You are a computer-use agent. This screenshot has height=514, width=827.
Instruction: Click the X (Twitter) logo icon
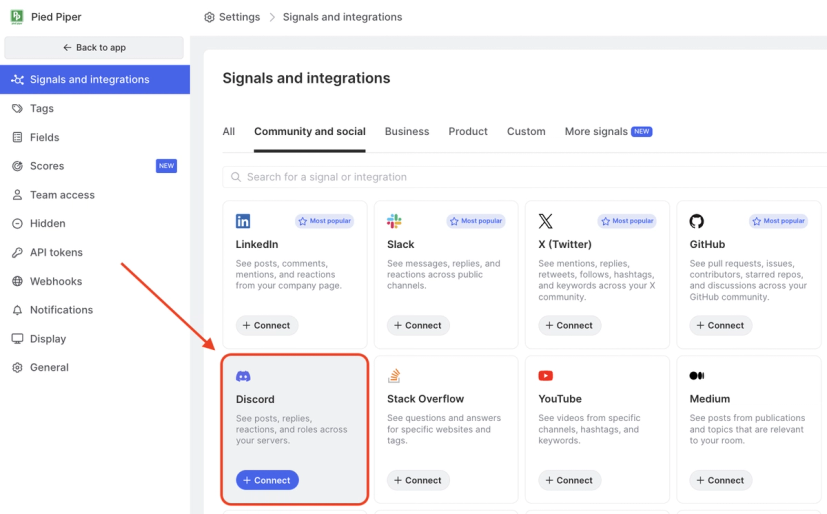click(545, 221)
